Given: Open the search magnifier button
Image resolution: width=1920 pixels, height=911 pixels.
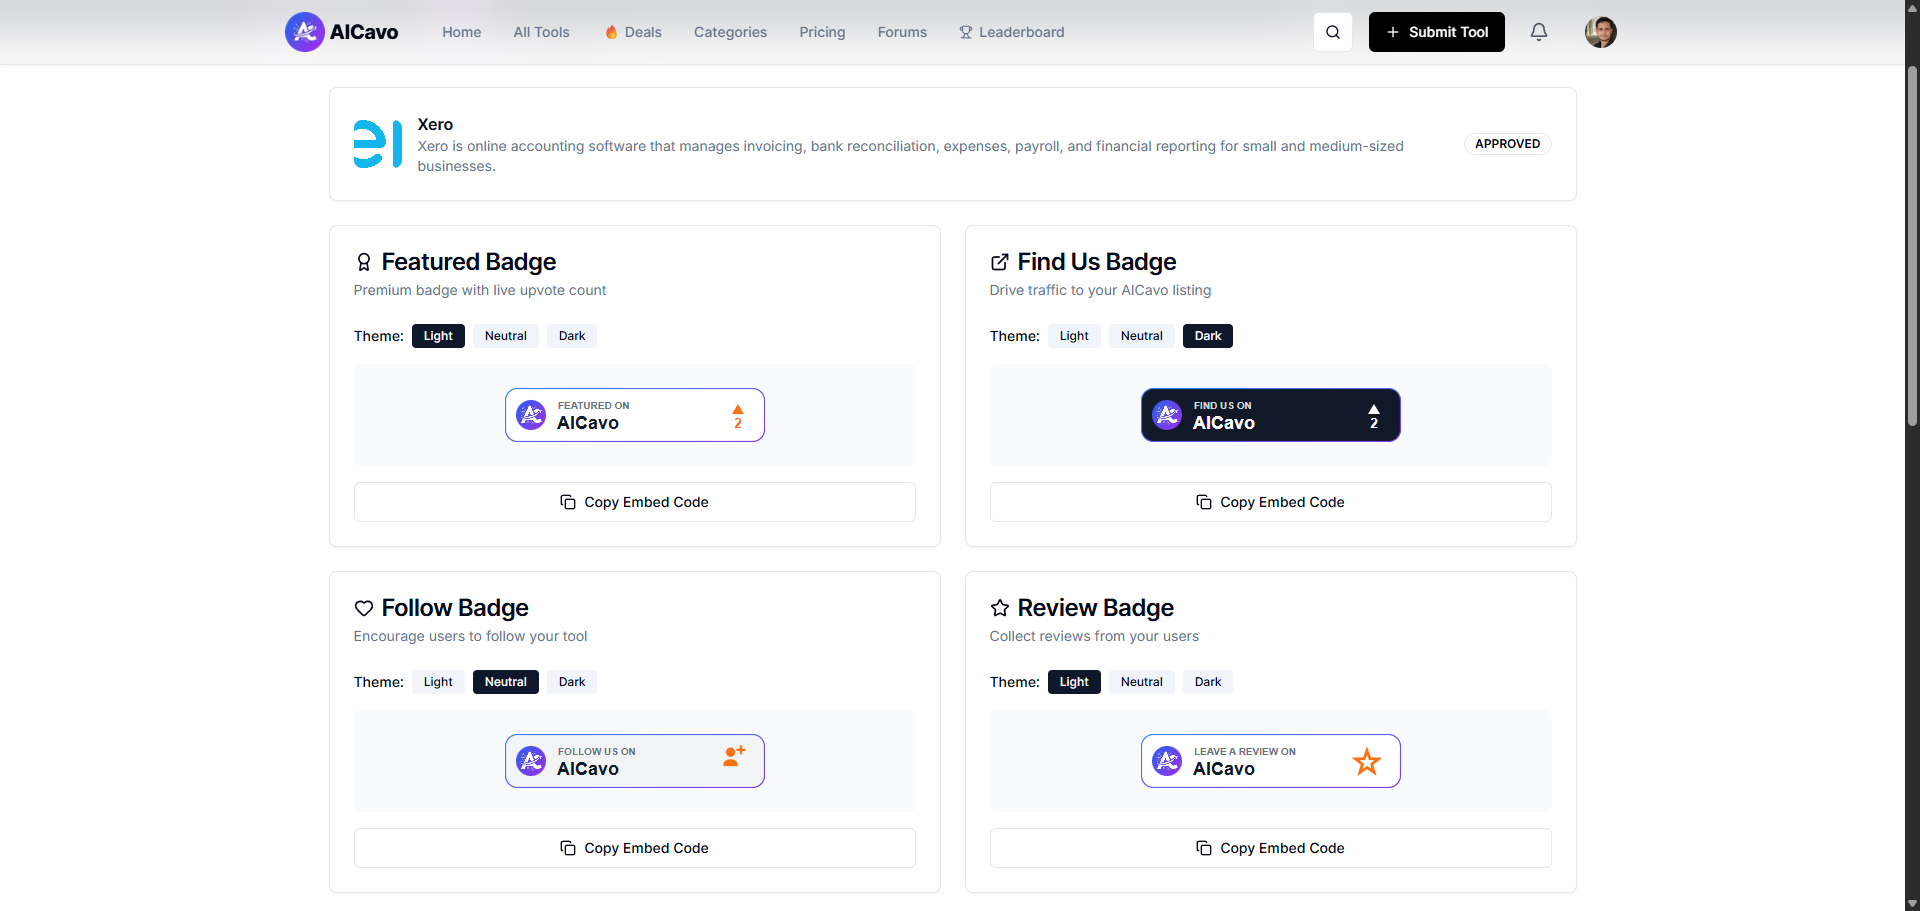Looking at the screenshot, I should 1333,32.
